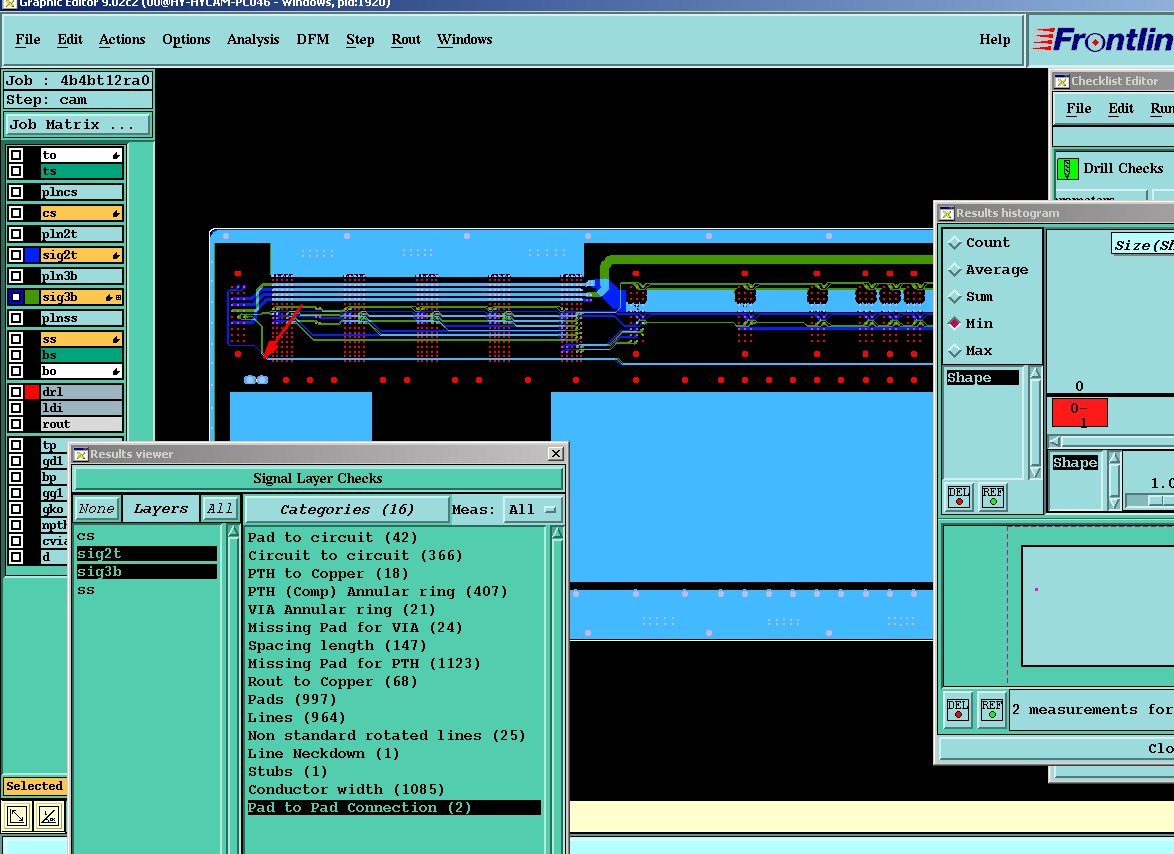Click the REF icon beside the measurements text
Image resolution: width=1174 pixels, height=854 pixels.
click(x=991, y=710)
